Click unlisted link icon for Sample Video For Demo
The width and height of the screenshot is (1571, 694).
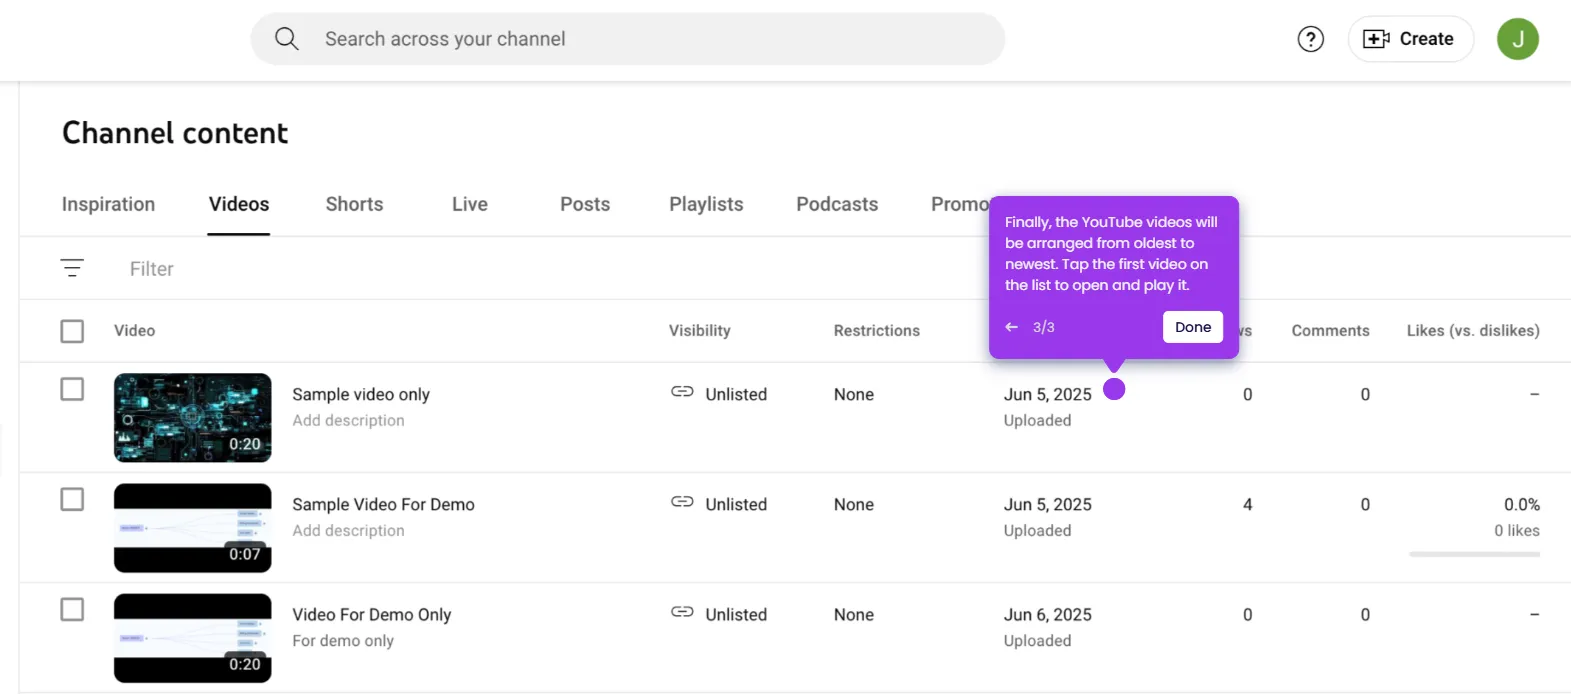pyautogui.click(x=682, y=502)
